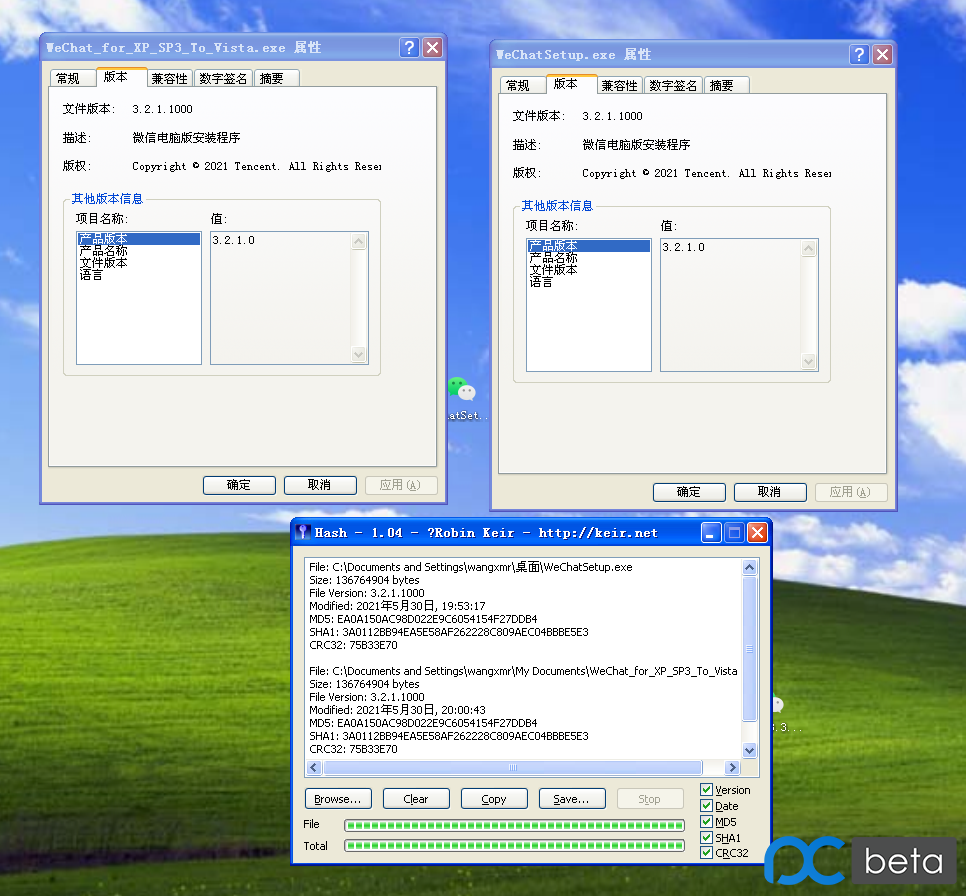
Task: Select 产品版本 item in WeChatSetup.exe properties list
Action: 589,245
